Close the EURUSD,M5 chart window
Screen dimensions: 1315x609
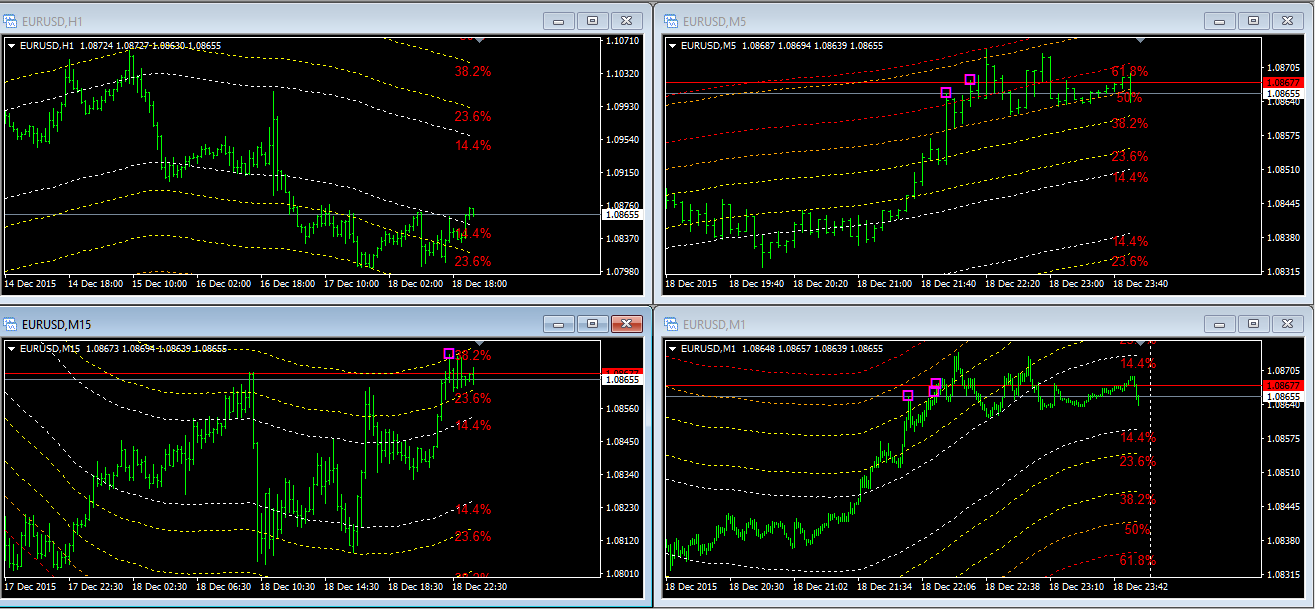click(x=1286, y=20)
